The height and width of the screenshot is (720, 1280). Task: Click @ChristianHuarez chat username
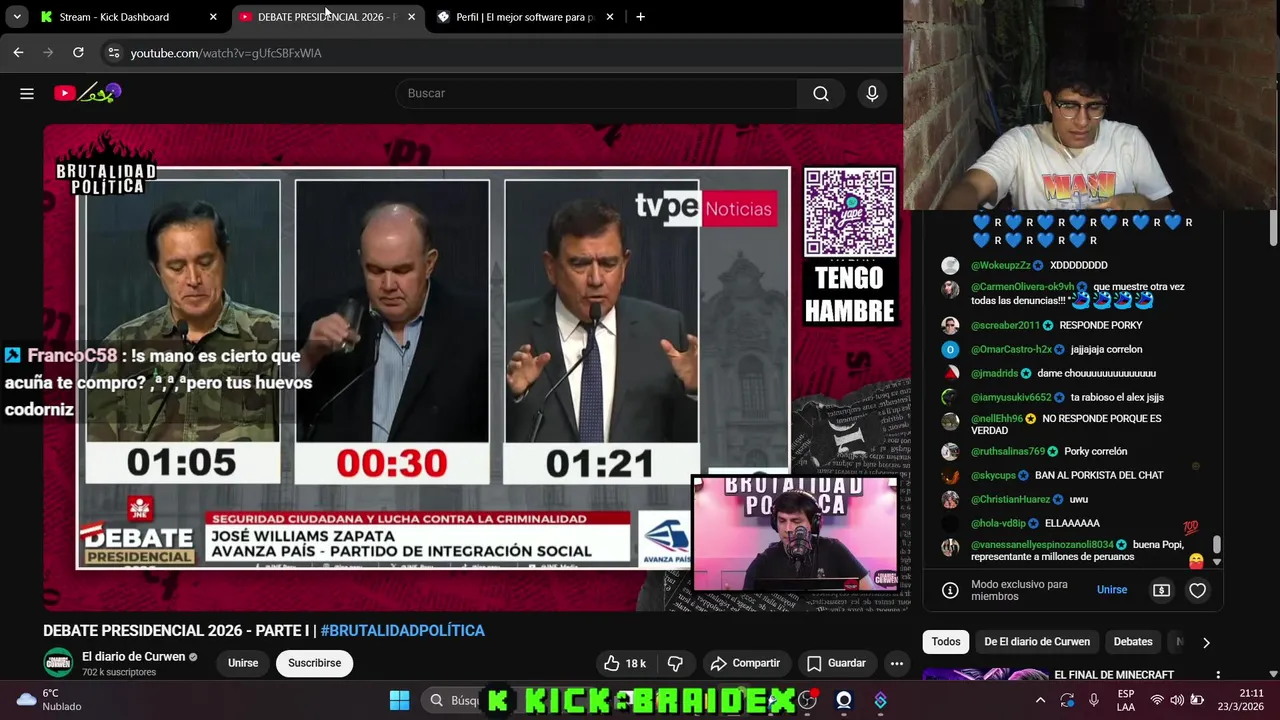tap(1010, 499)
